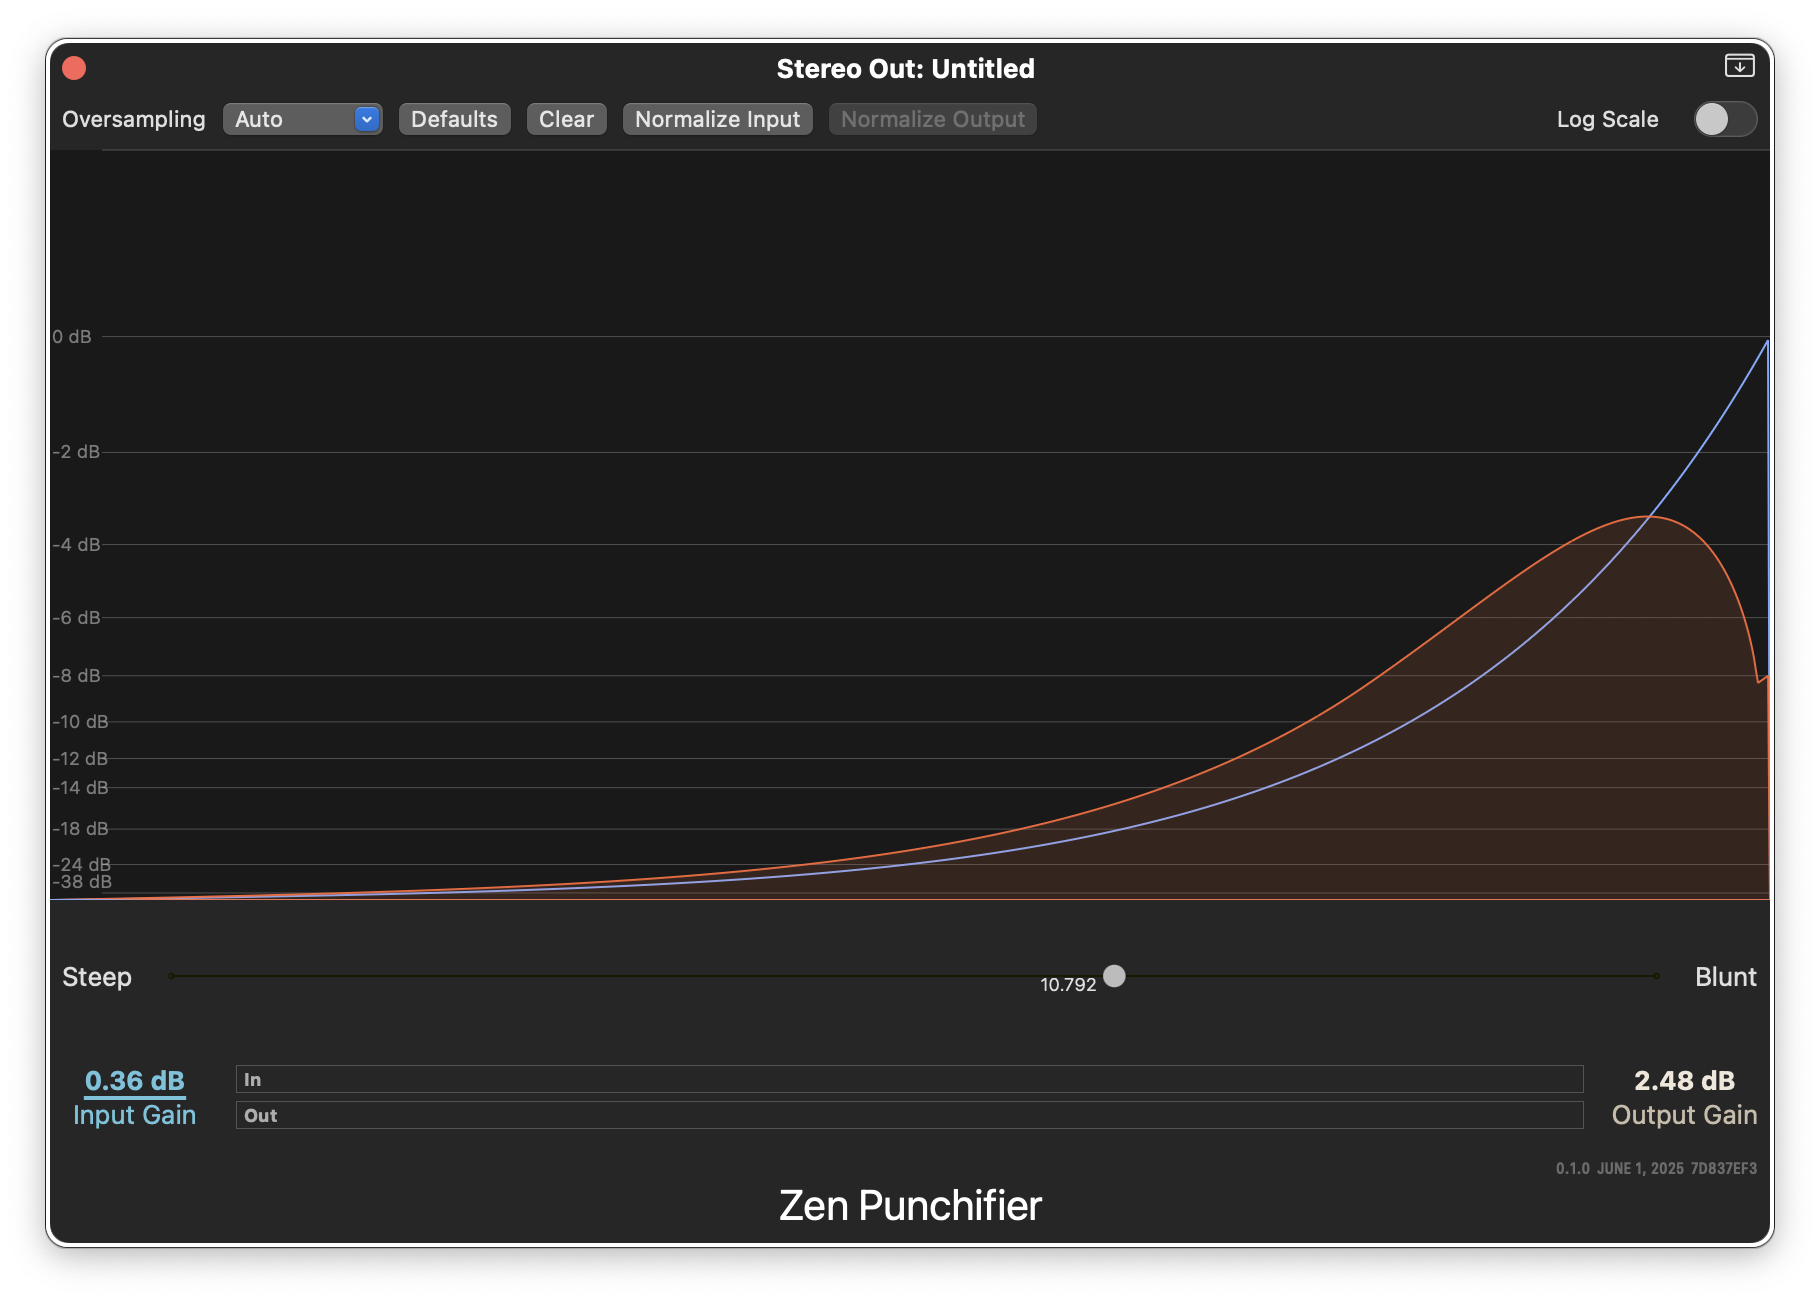Click the window view icon in title bar
Image resolution: width=1820 pixels, height=1302 pixels.
[1739, 66]
